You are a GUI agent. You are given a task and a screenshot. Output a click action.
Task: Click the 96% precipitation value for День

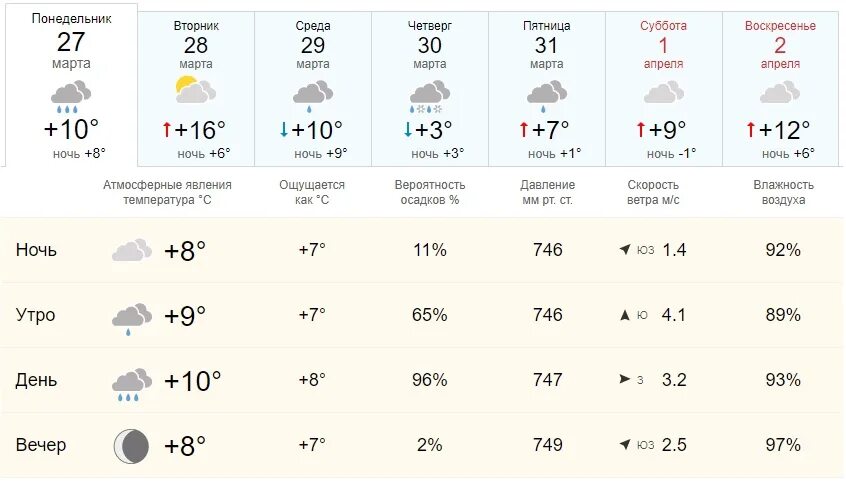click(x=429, y=380)
